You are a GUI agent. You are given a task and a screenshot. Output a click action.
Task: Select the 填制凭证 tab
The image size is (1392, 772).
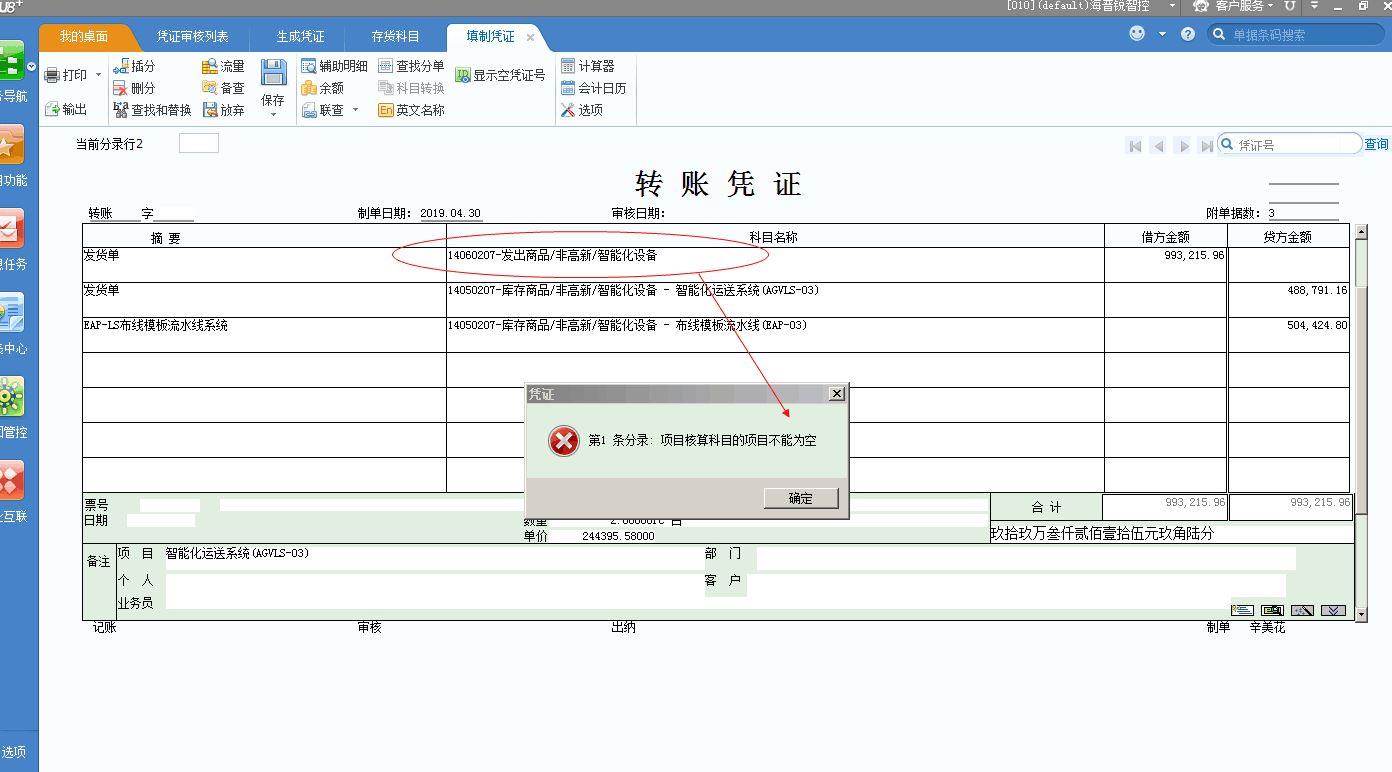click(x=490, y=36)
